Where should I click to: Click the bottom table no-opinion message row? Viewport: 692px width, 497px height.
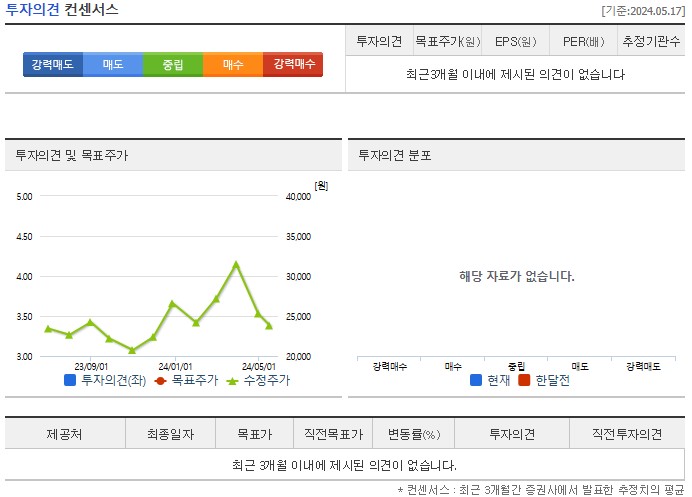tap(345, 465)
